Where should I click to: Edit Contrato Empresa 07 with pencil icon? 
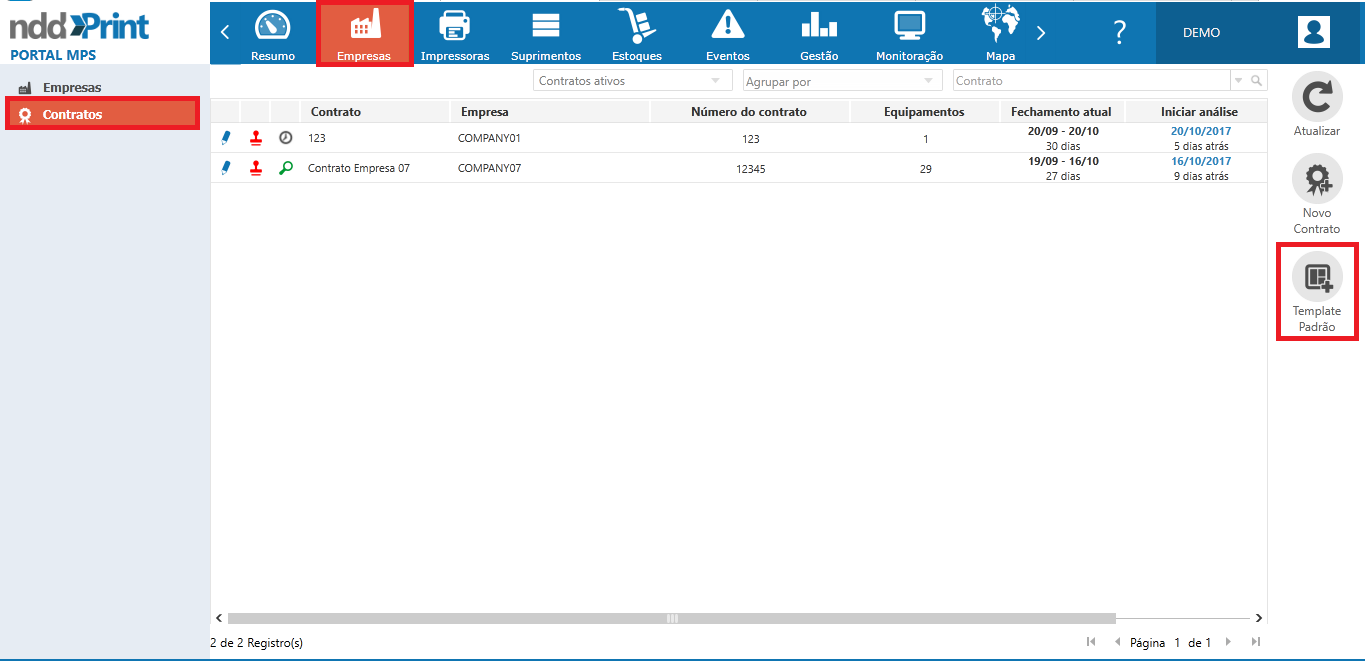(226, 168)
